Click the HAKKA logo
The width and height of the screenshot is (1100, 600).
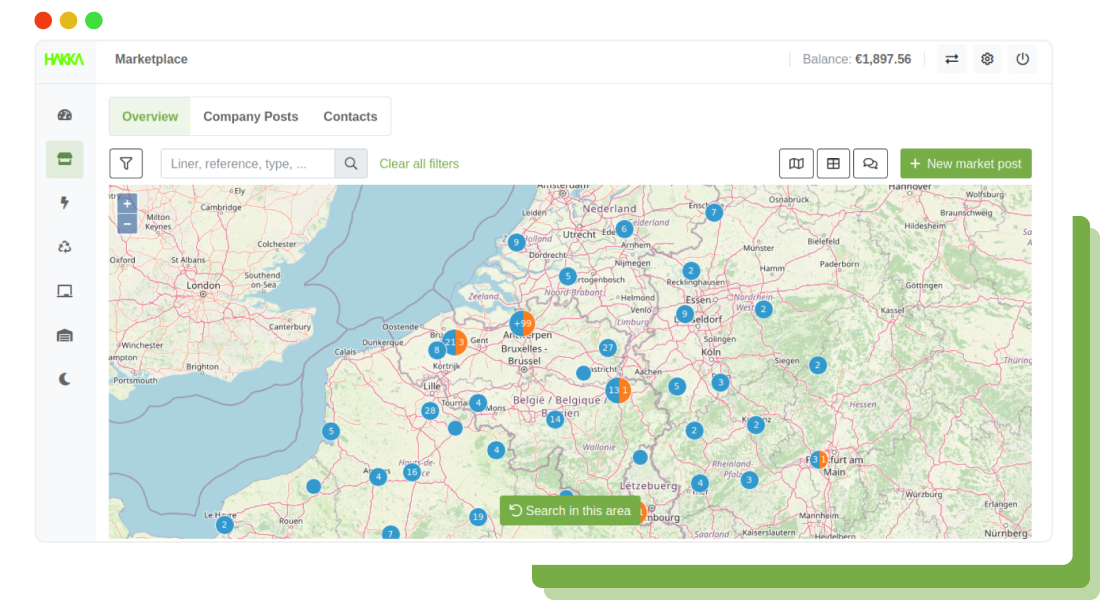(64, 60)
